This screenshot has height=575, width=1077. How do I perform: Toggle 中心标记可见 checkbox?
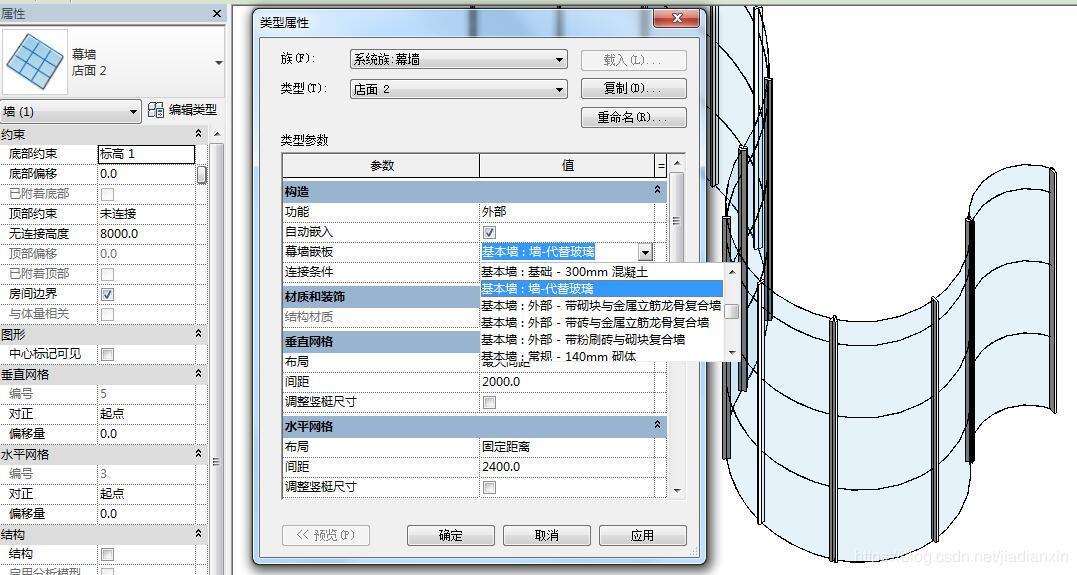107,354
